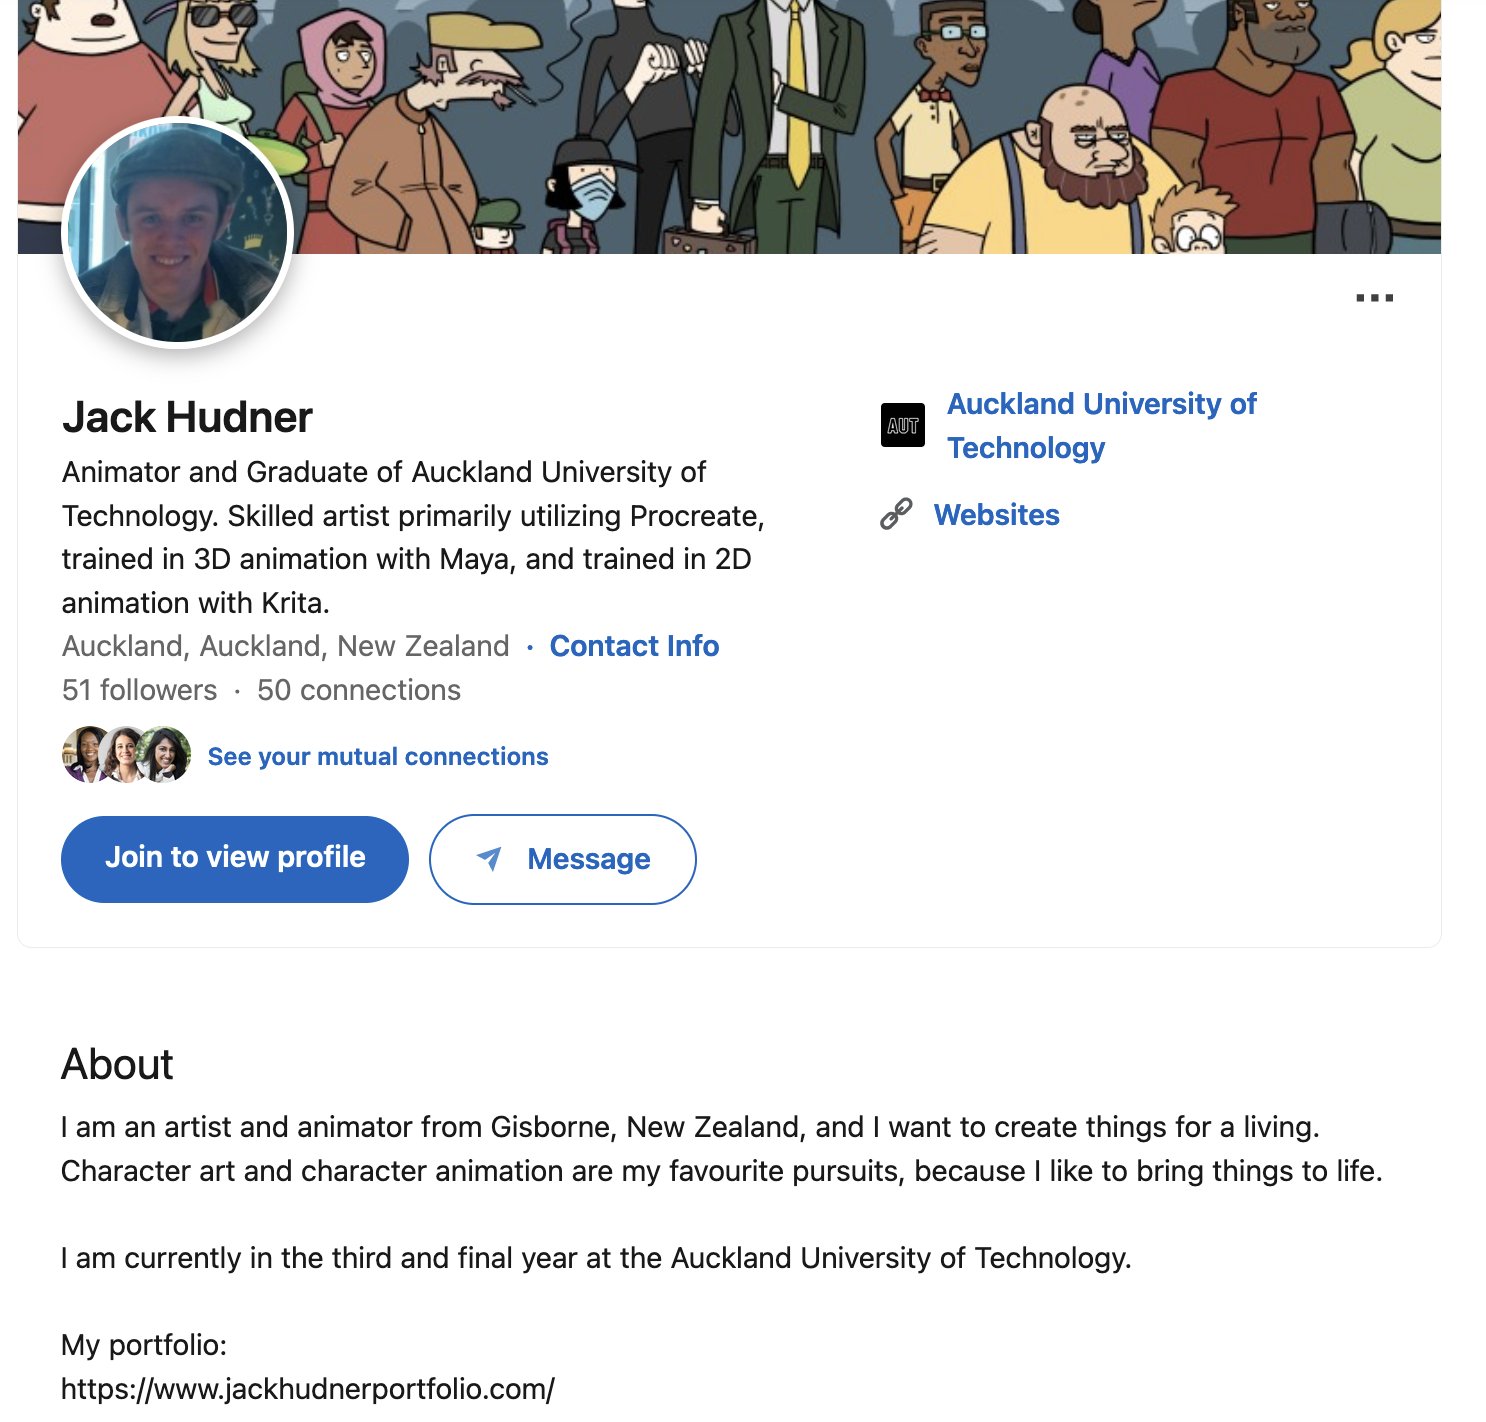Viewport: 1486px width, 1422px height.
Task: Open Jack Hudner's circular profile photo
Action: (177, 233)
